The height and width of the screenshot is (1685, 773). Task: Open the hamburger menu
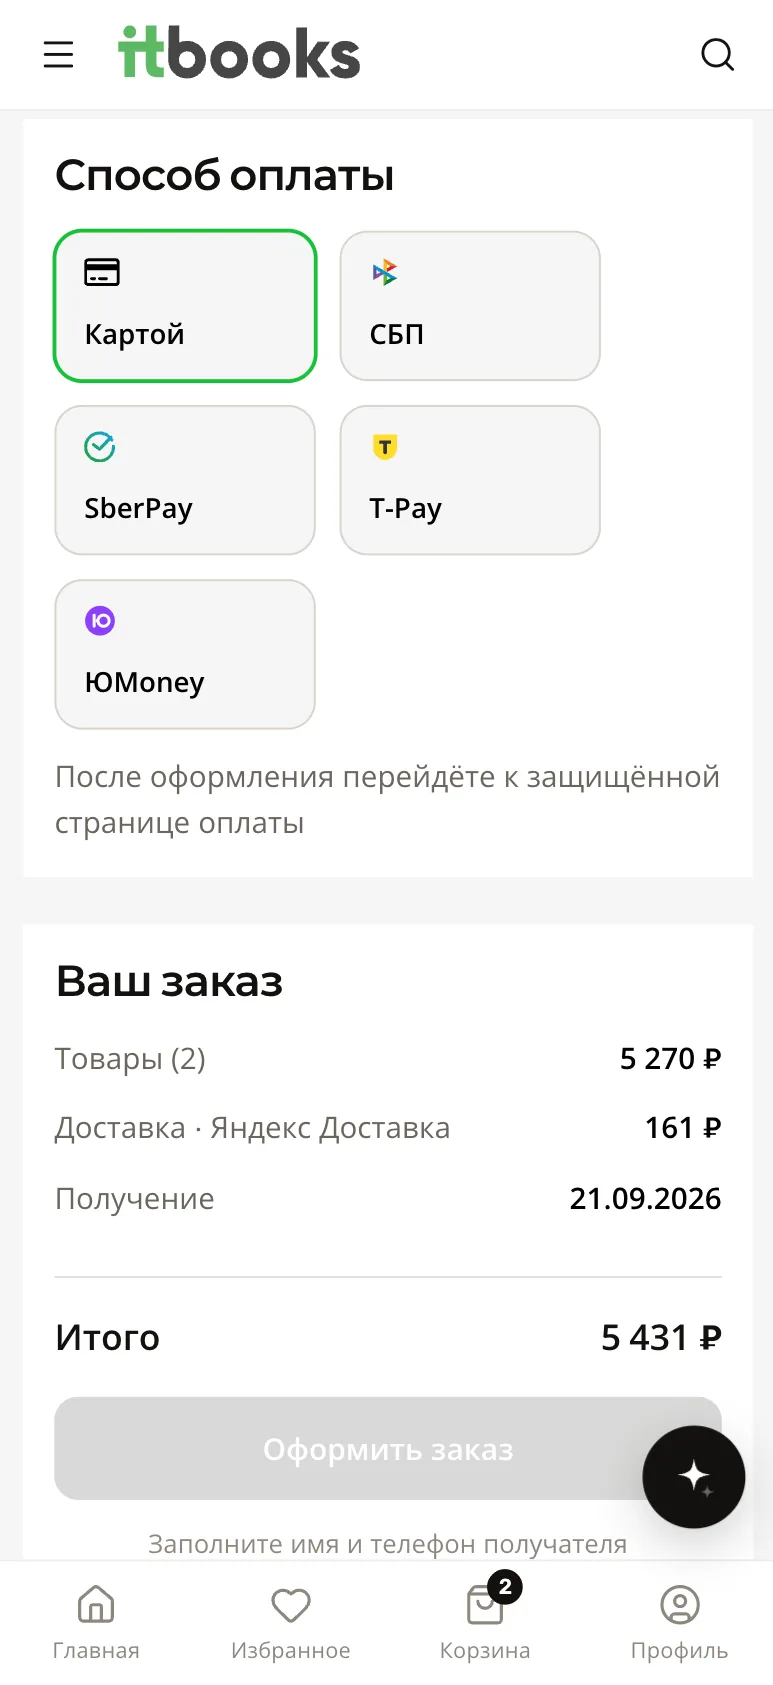(x=59, y=54)
